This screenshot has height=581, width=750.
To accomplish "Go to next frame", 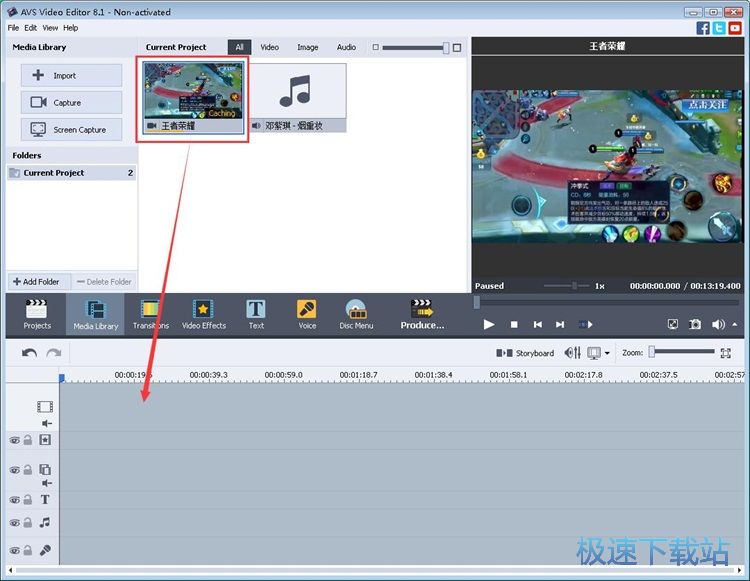I will (560, 325).
